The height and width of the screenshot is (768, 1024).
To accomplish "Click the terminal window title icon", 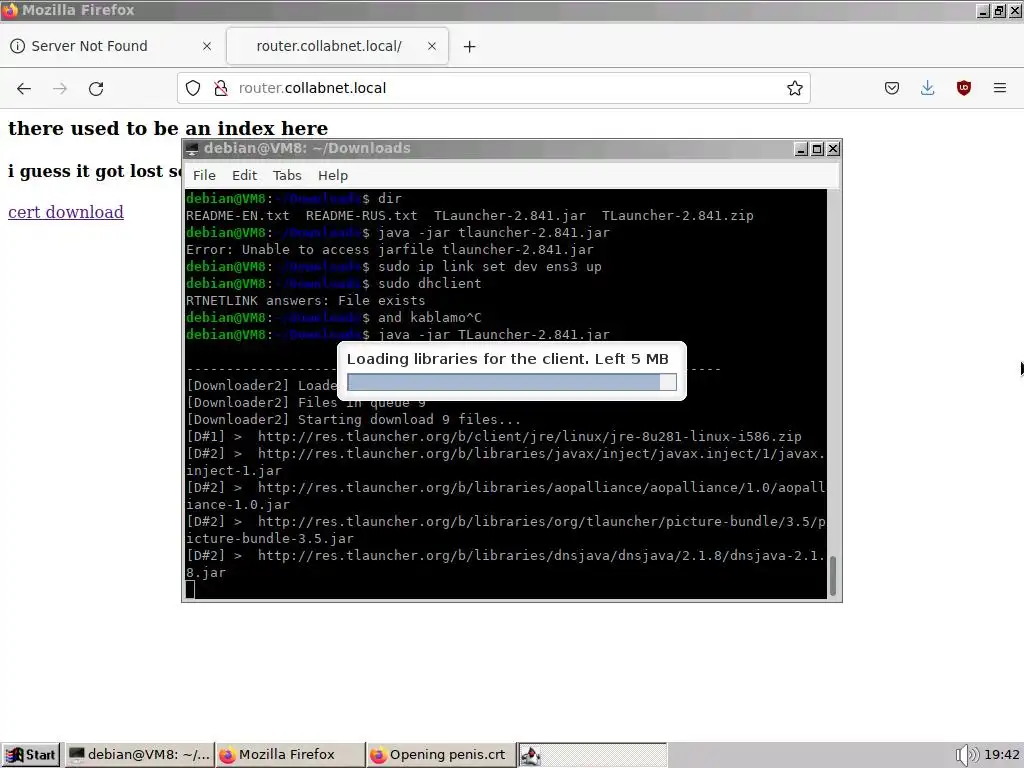I will [192, 149].
